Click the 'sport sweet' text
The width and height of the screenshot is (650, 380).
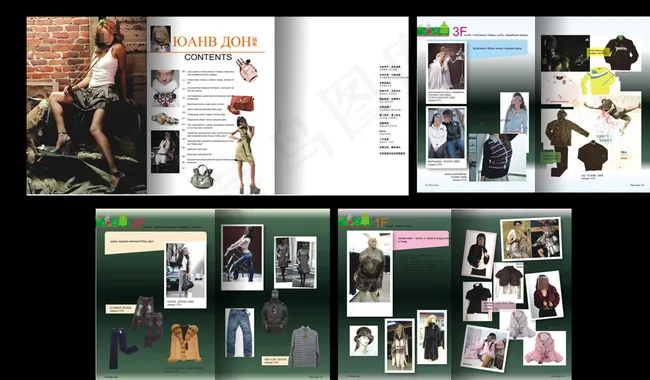tap(604, 138)
